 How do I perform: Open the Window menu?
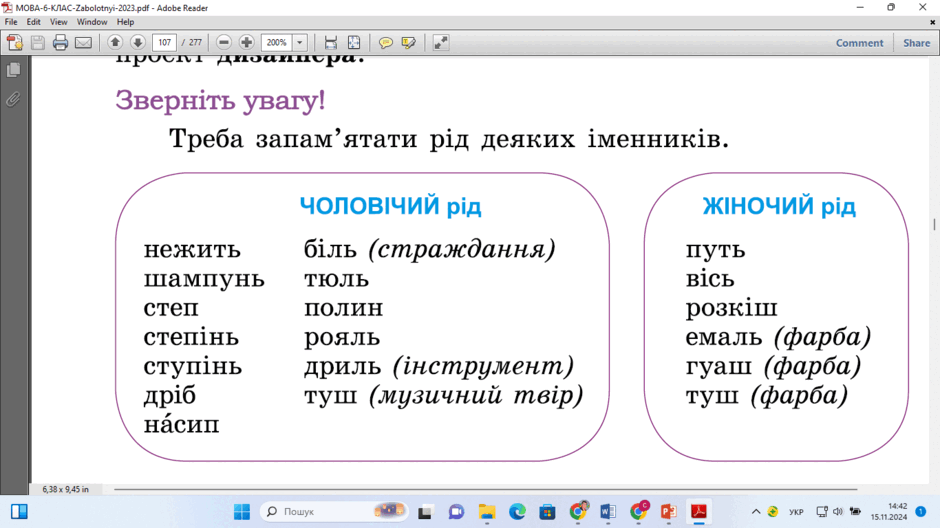[92, 22]
